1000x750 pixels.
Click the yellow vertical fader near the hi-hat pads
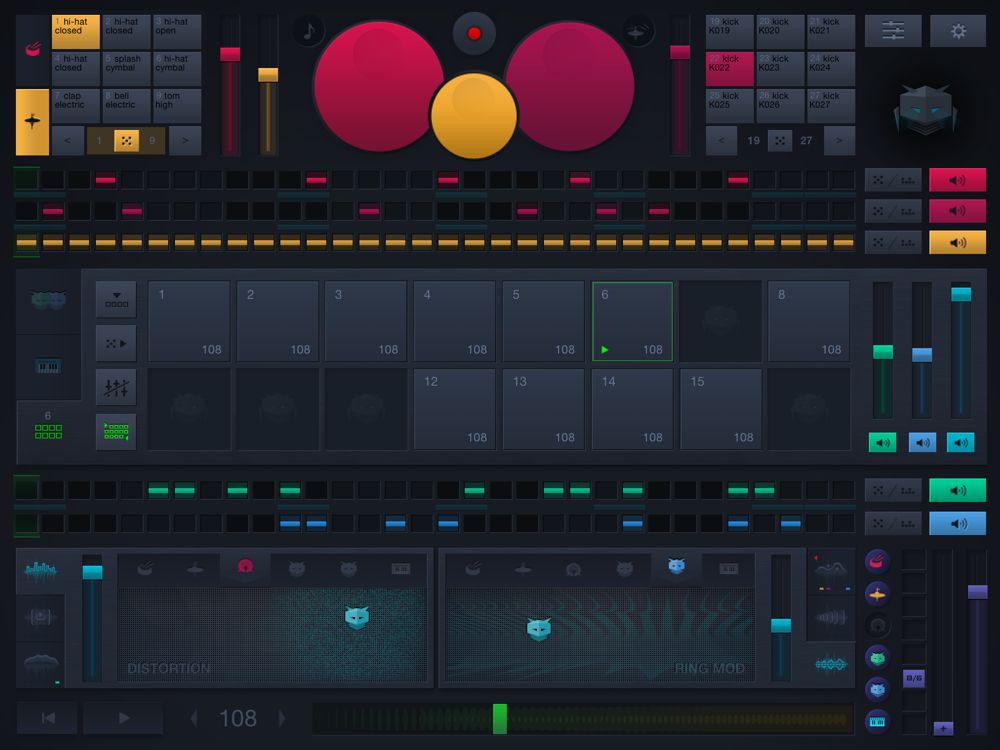click(x=268, y=85)
